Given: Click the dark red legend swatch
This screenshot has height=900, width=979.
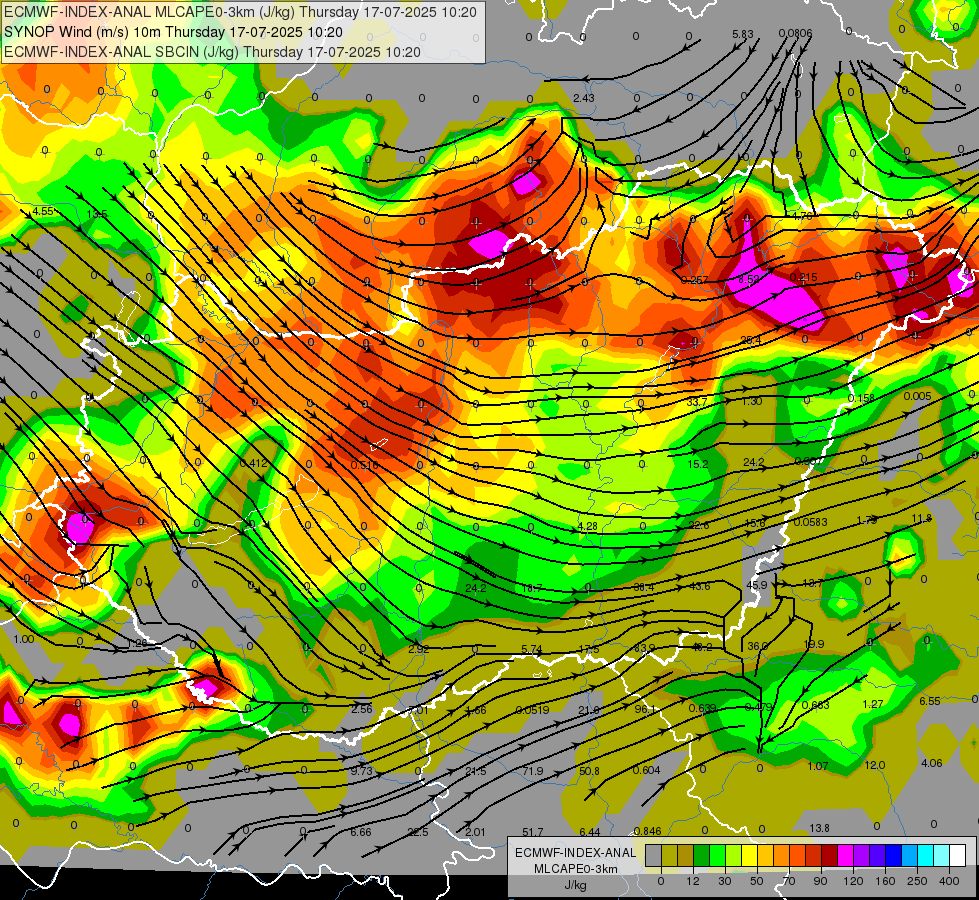Looking at the screenshot, I should click(830, 855).
